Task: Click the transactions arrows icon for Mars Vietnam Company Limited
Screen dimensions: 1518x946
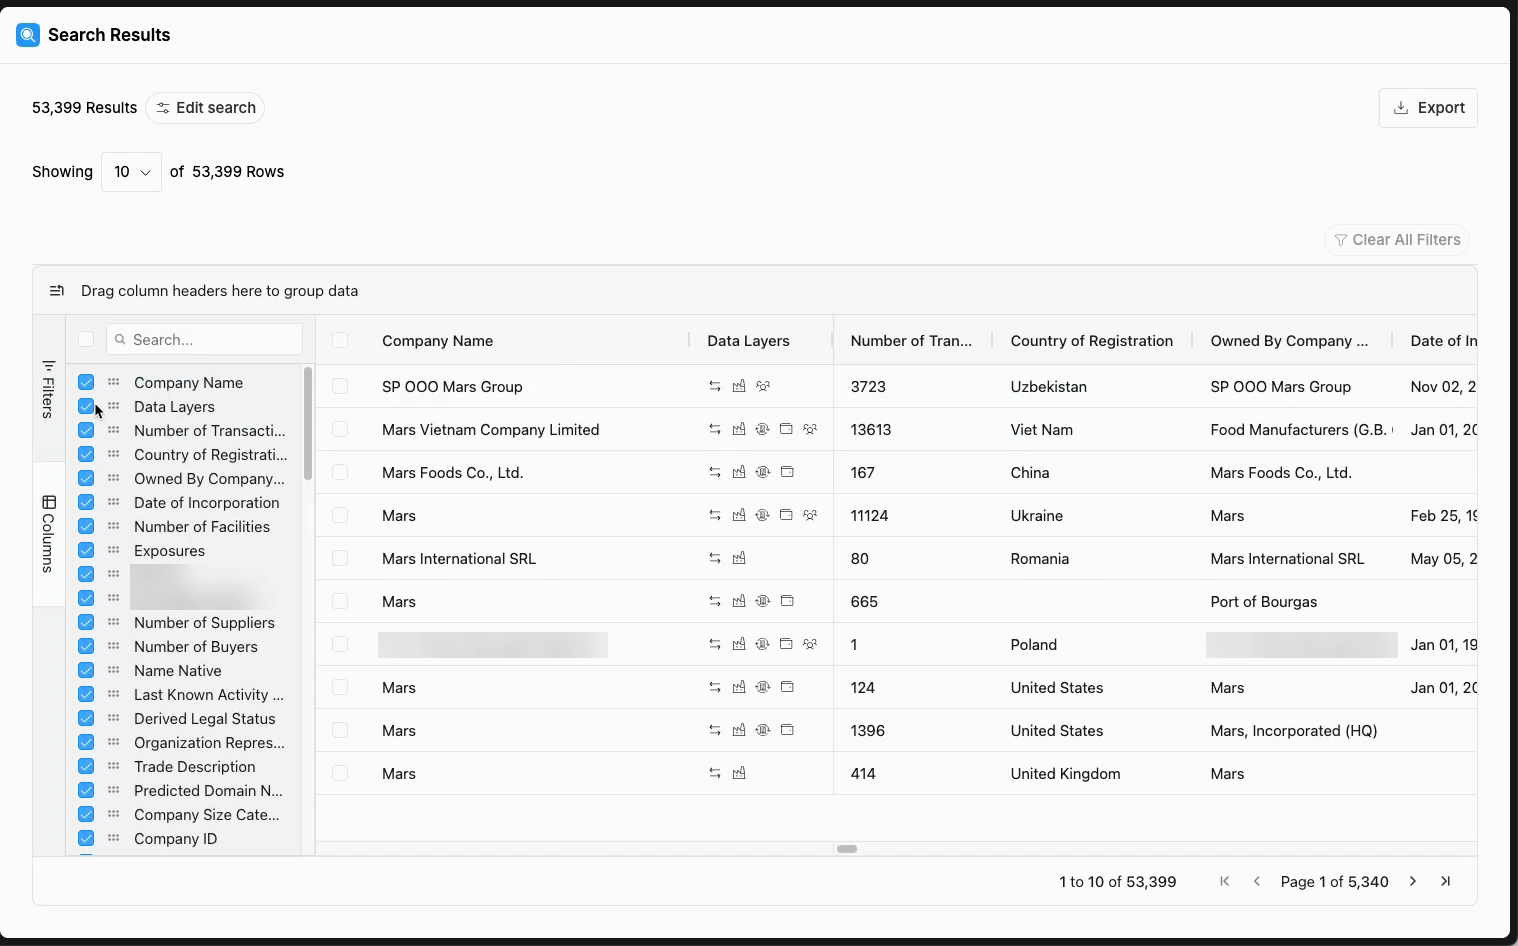Action: 715,429
